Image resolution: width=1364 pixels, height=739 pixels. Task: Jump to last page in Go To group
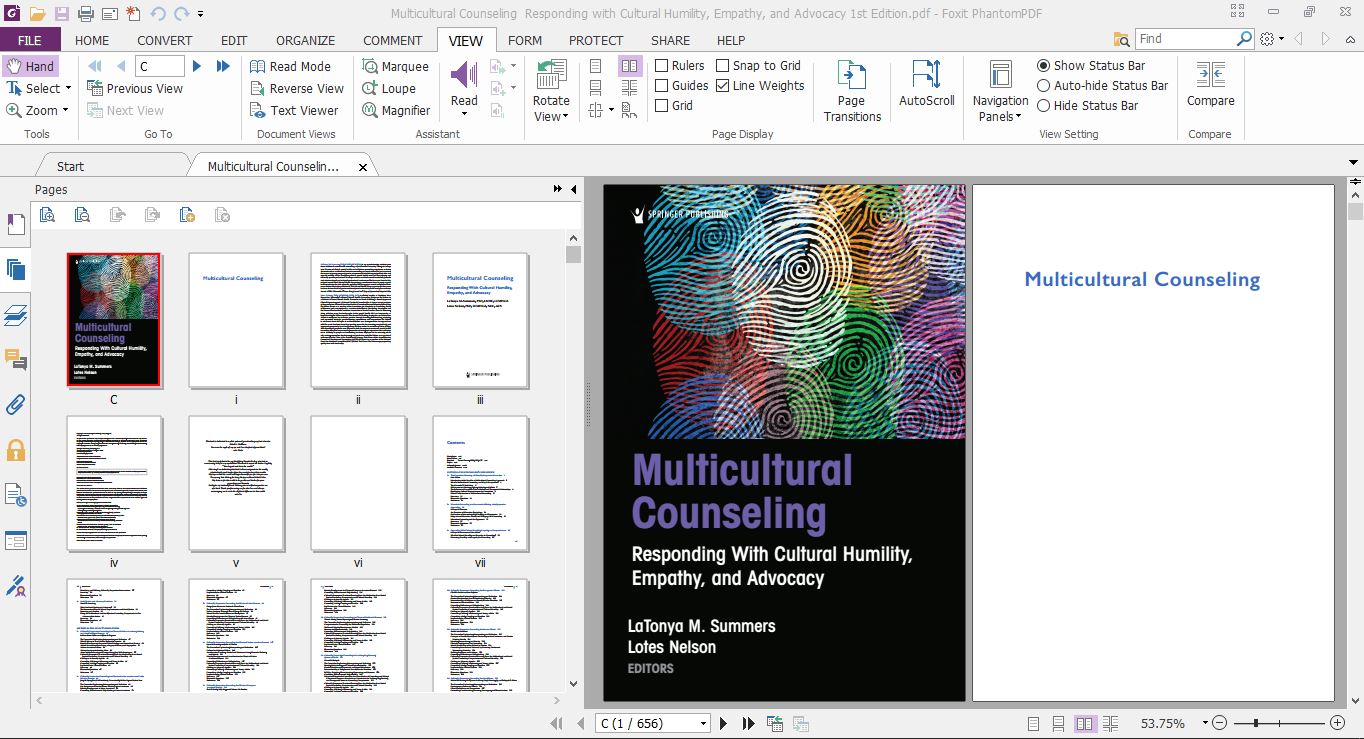point(223,66)
